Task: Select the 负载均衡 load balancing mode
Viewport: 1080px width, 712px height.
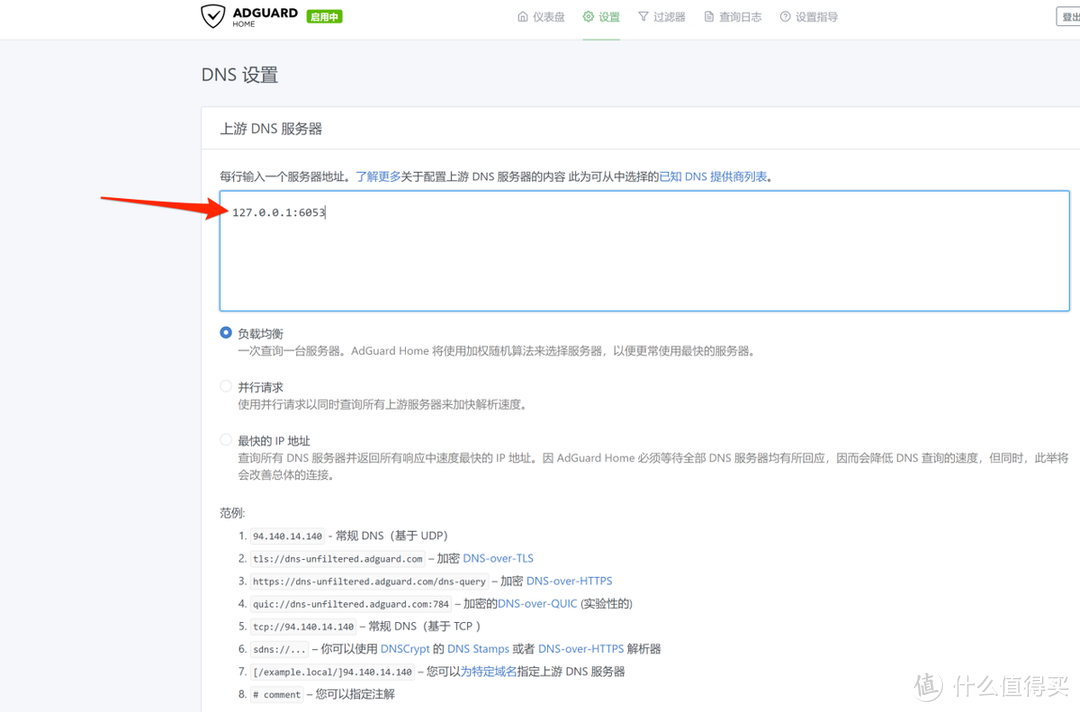Action: pos(225,333)
